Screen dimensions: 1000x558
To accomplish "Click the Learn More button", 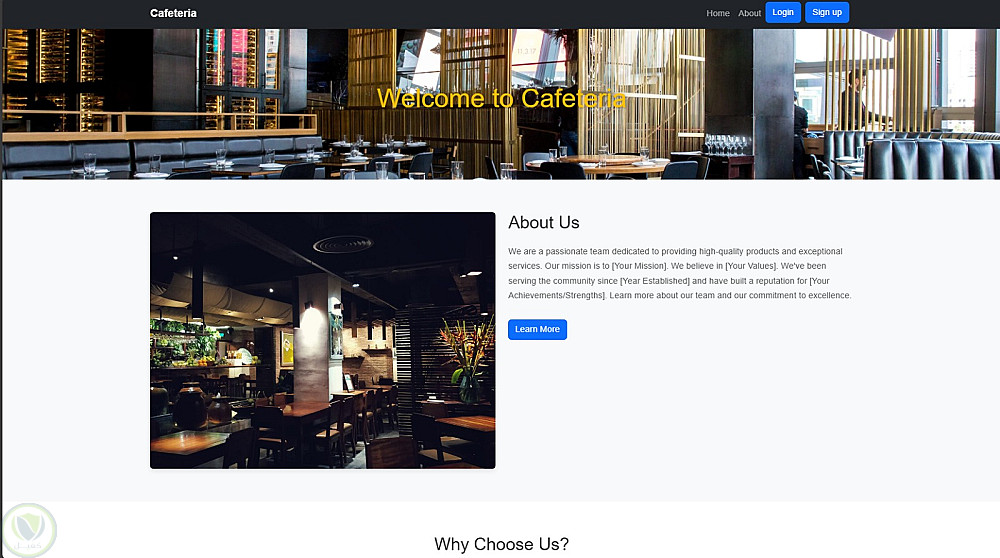I will 537,329.
